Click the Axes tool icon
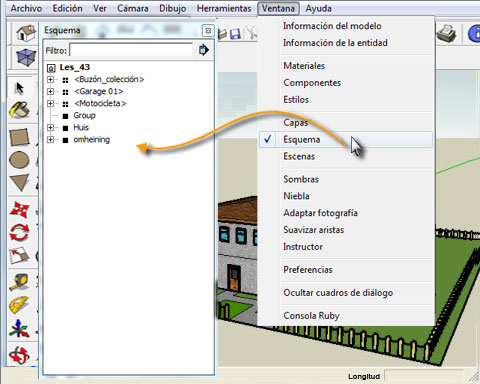The width and height of the screenshot is (480, 384). tap(19, 328)
